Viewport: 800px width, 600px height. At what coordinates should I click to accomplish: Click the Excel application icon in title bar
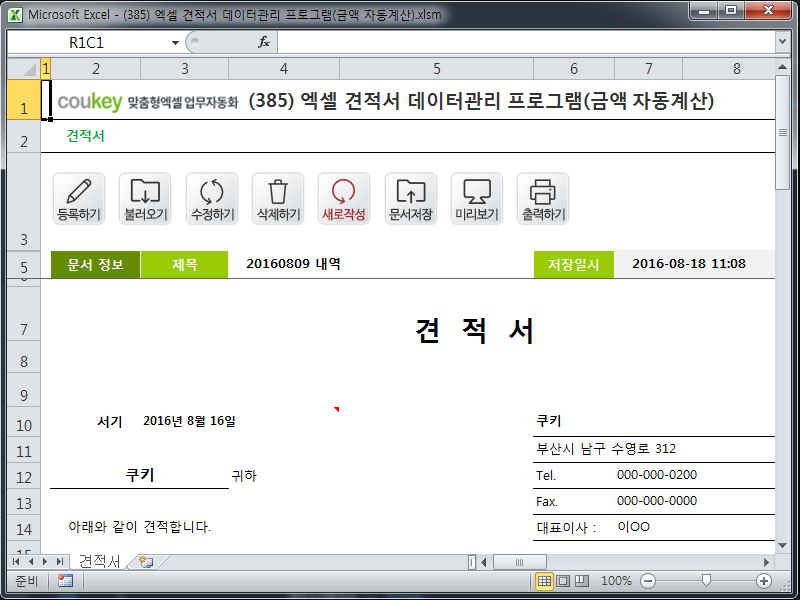click(15, 15)
